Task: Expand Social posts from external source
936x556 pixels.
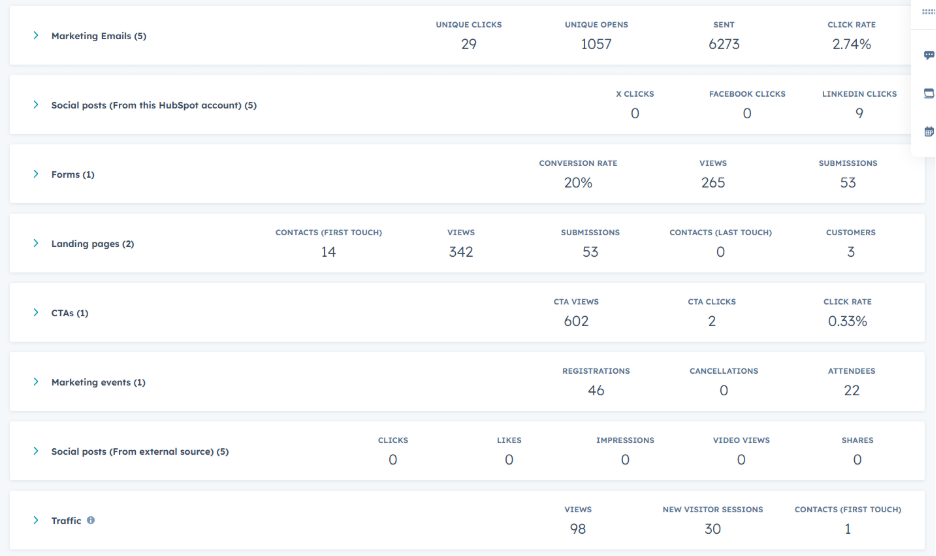Action: (x=36, y=452)
